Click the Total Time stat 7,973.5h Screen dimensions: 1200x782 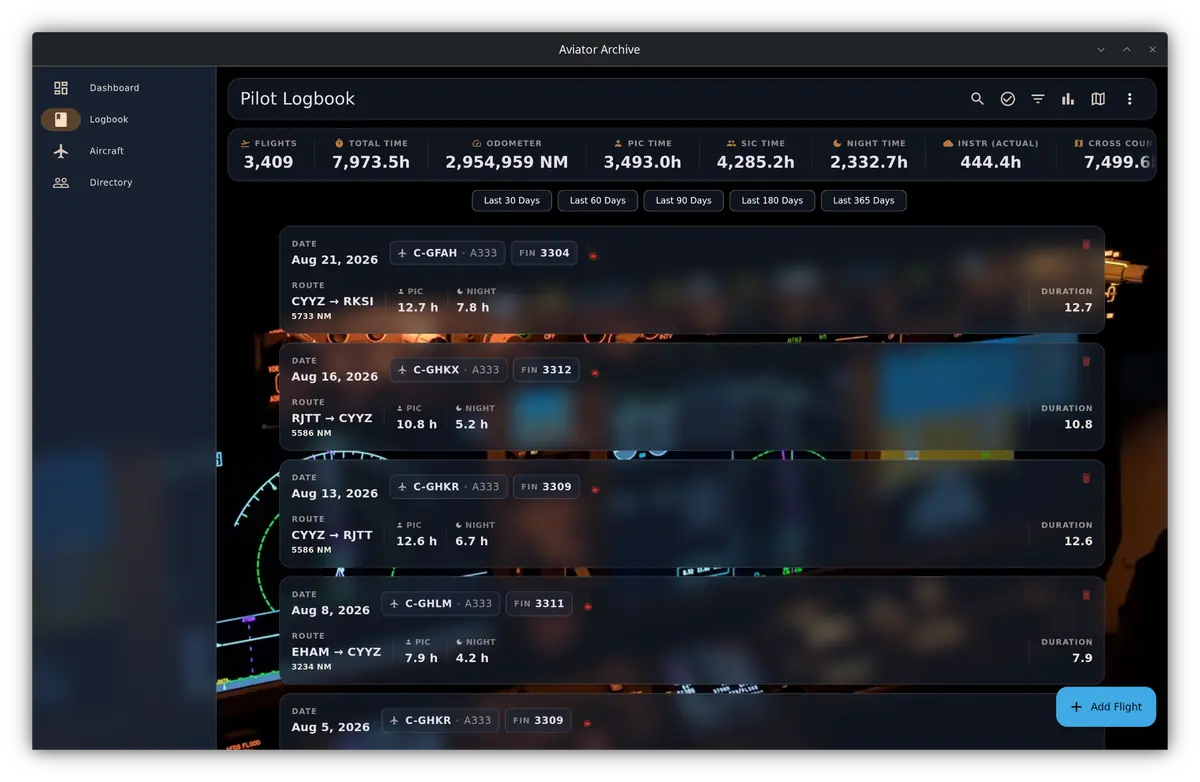click(371, 155)
